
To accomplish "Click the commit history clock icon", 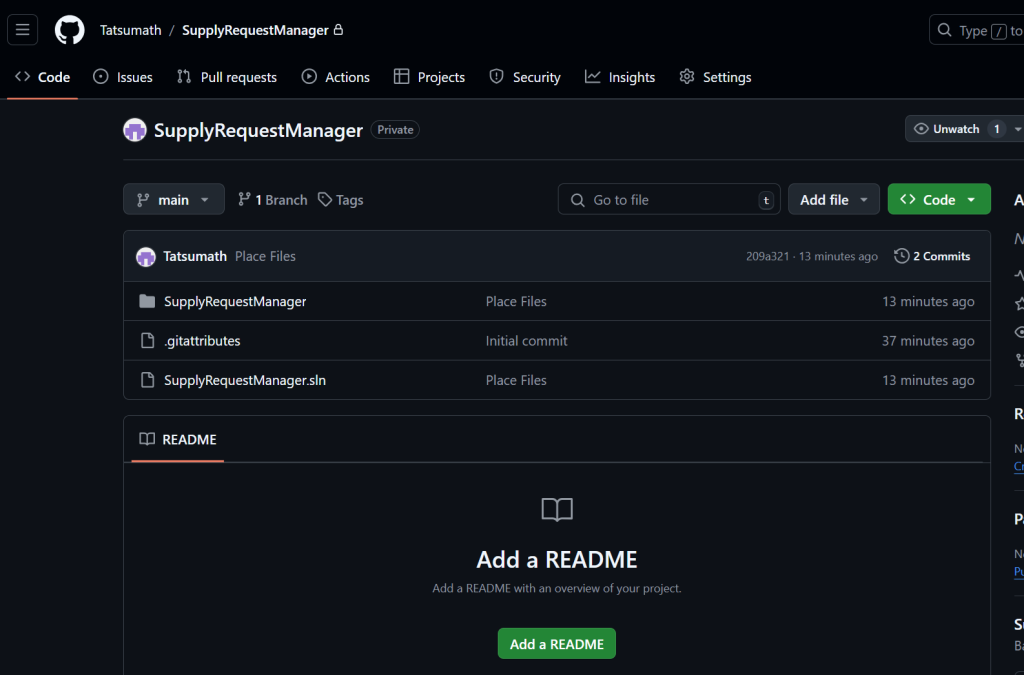I will pos(901,256).
